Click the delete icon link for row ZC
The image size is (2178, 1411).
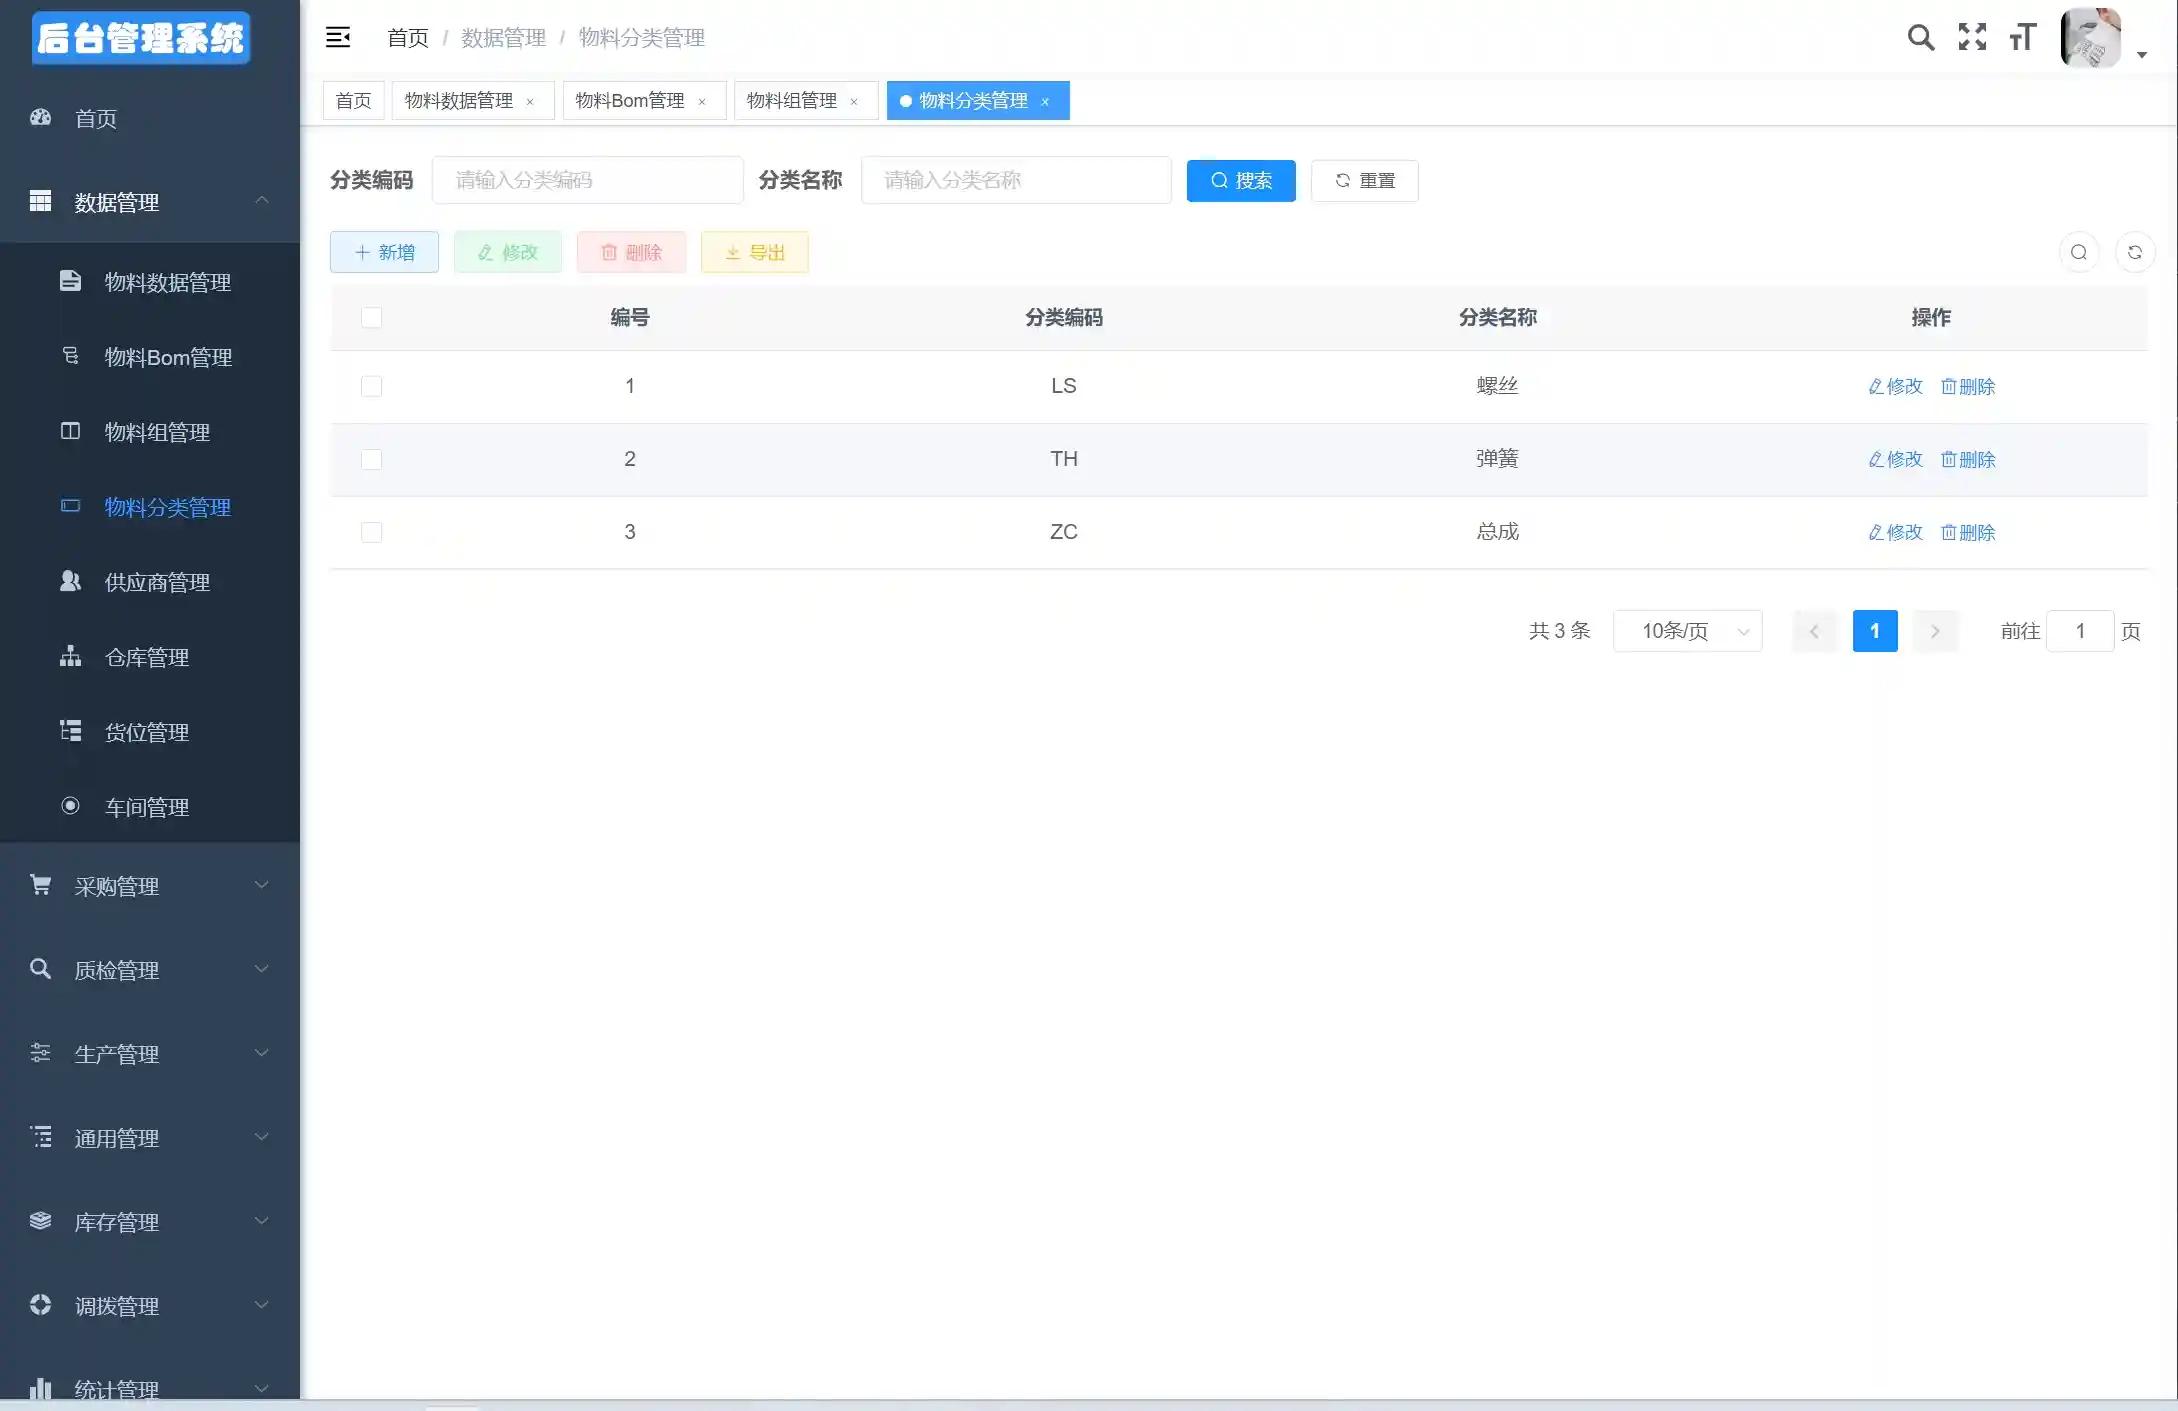1967,532
